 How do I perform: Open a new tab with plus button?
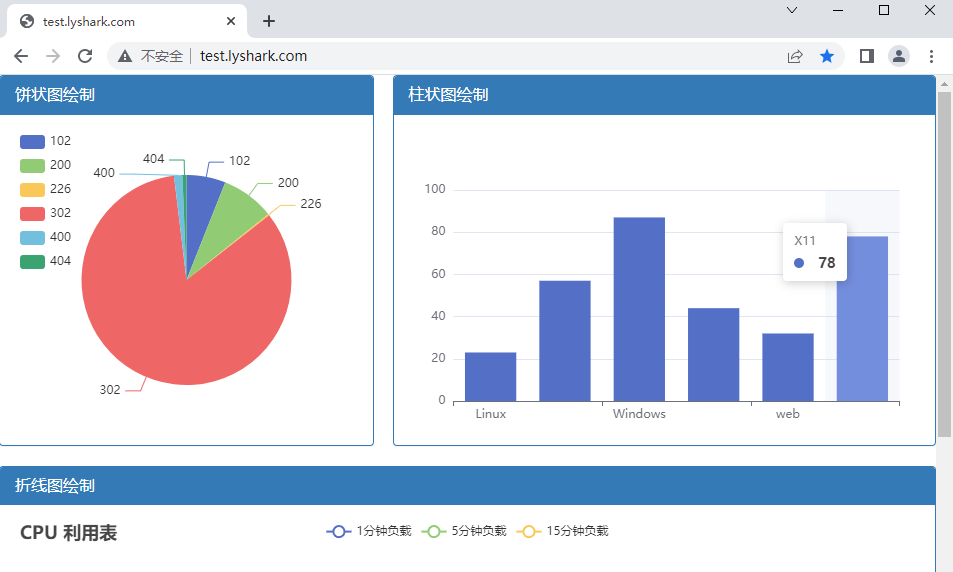pos(269,21)
